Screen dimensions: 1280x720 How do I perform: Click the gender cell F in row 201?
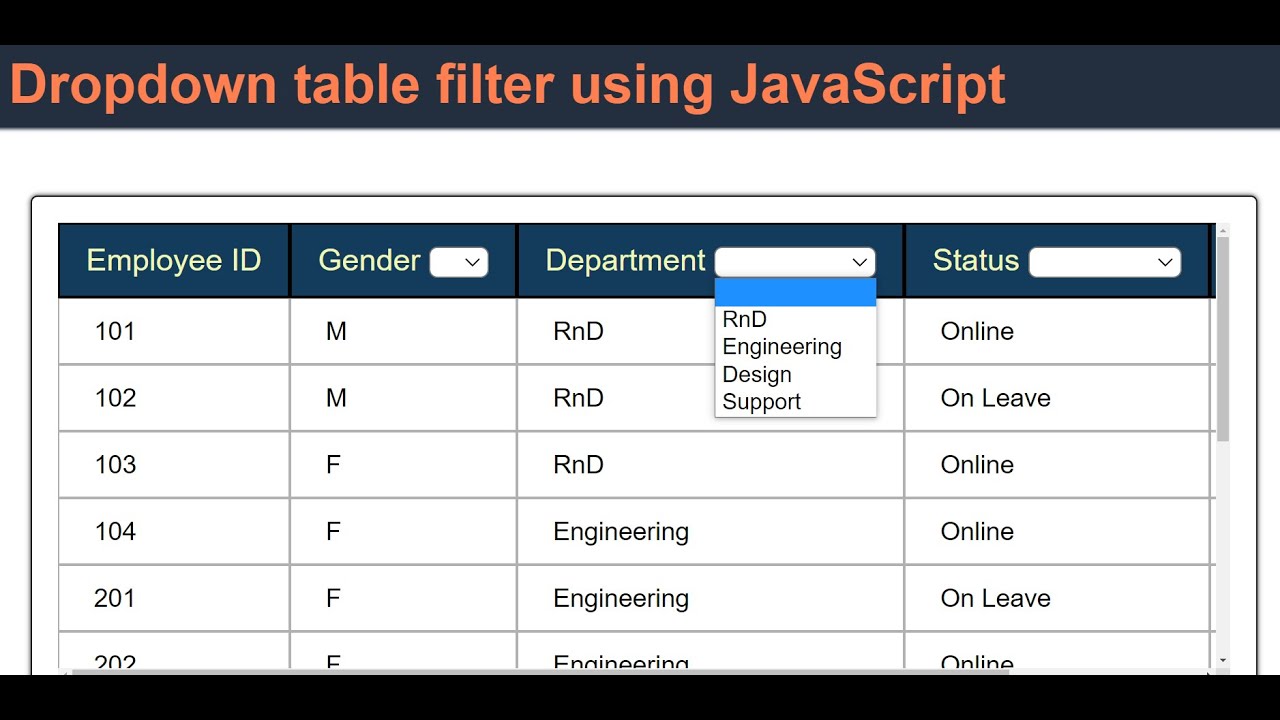pyautogui.click(x=403, y=598)
